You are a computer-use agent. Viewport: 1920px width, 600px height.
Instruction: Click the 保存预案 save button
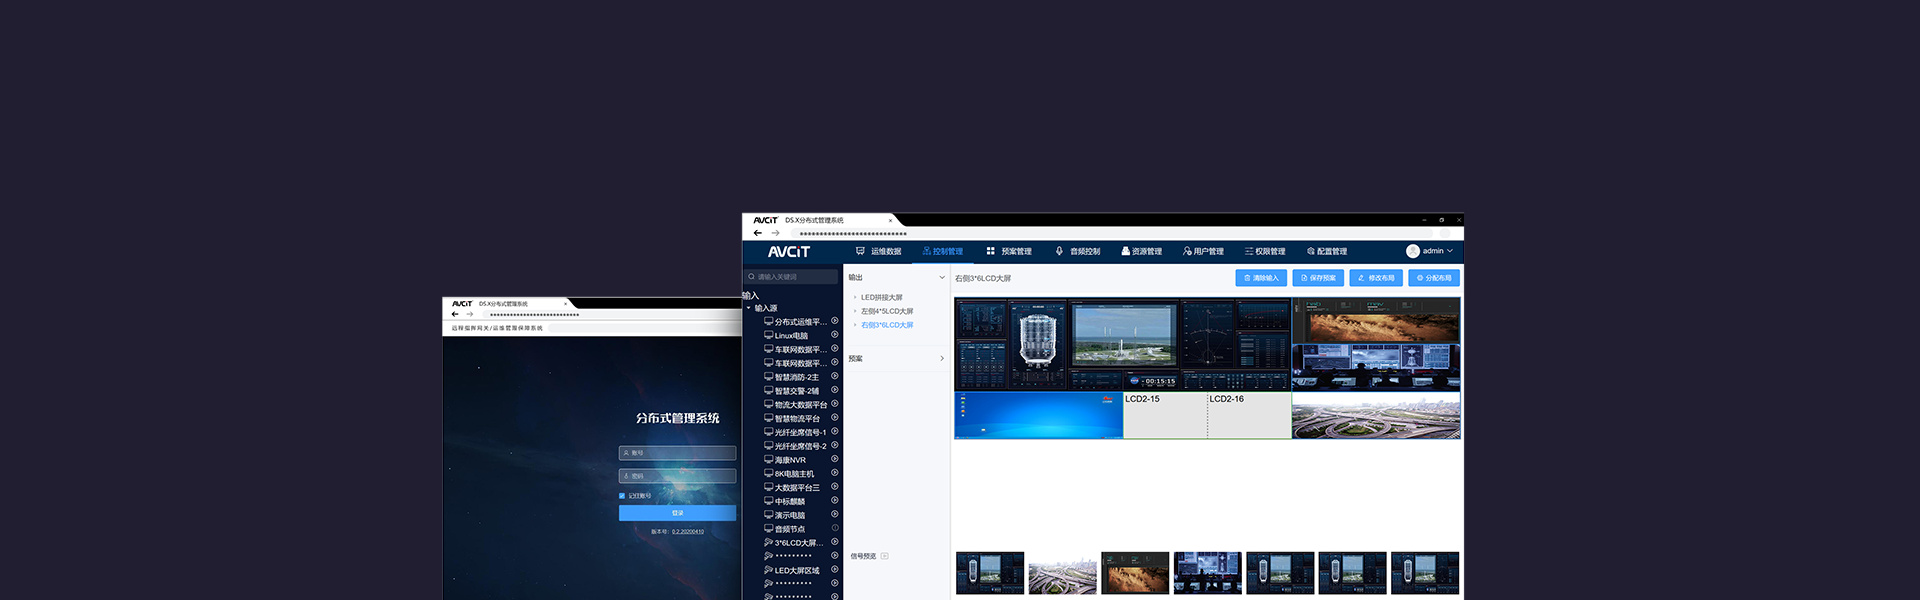[x=1317, y=278]
